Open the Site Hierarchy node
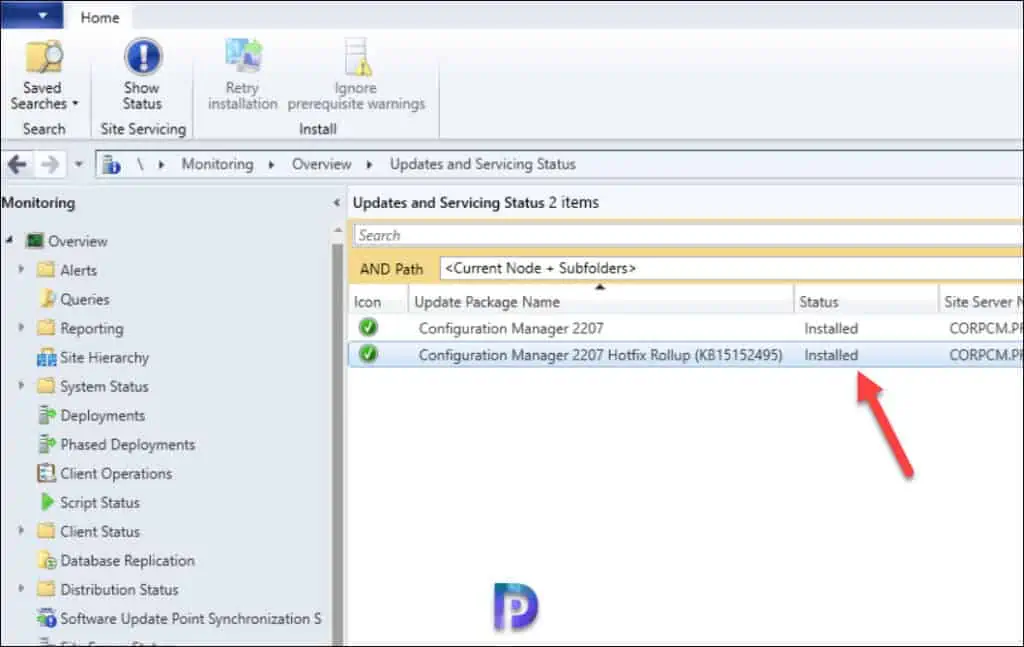This screenshot has width=1024, height=647. (93, 357)
